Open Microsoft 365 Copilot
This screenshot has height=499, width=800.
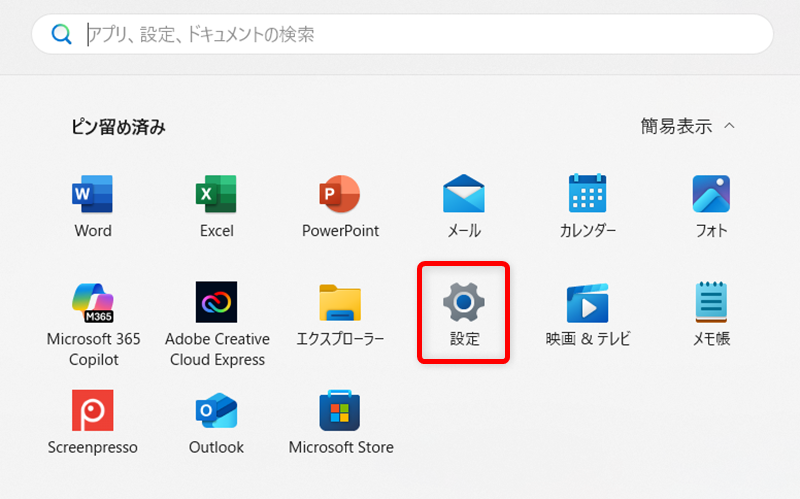(x=93, y=303)
